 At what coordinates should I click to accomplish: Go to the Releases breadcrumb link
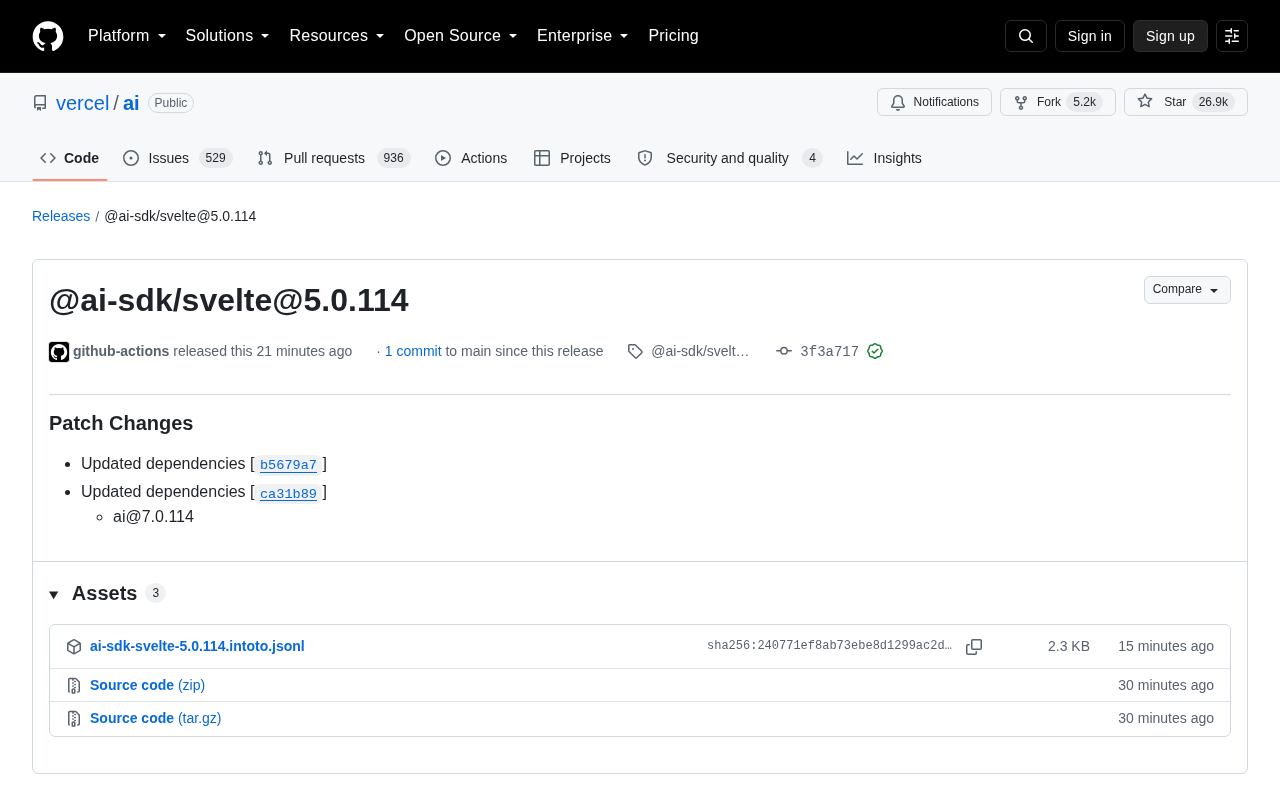[61, 216]
